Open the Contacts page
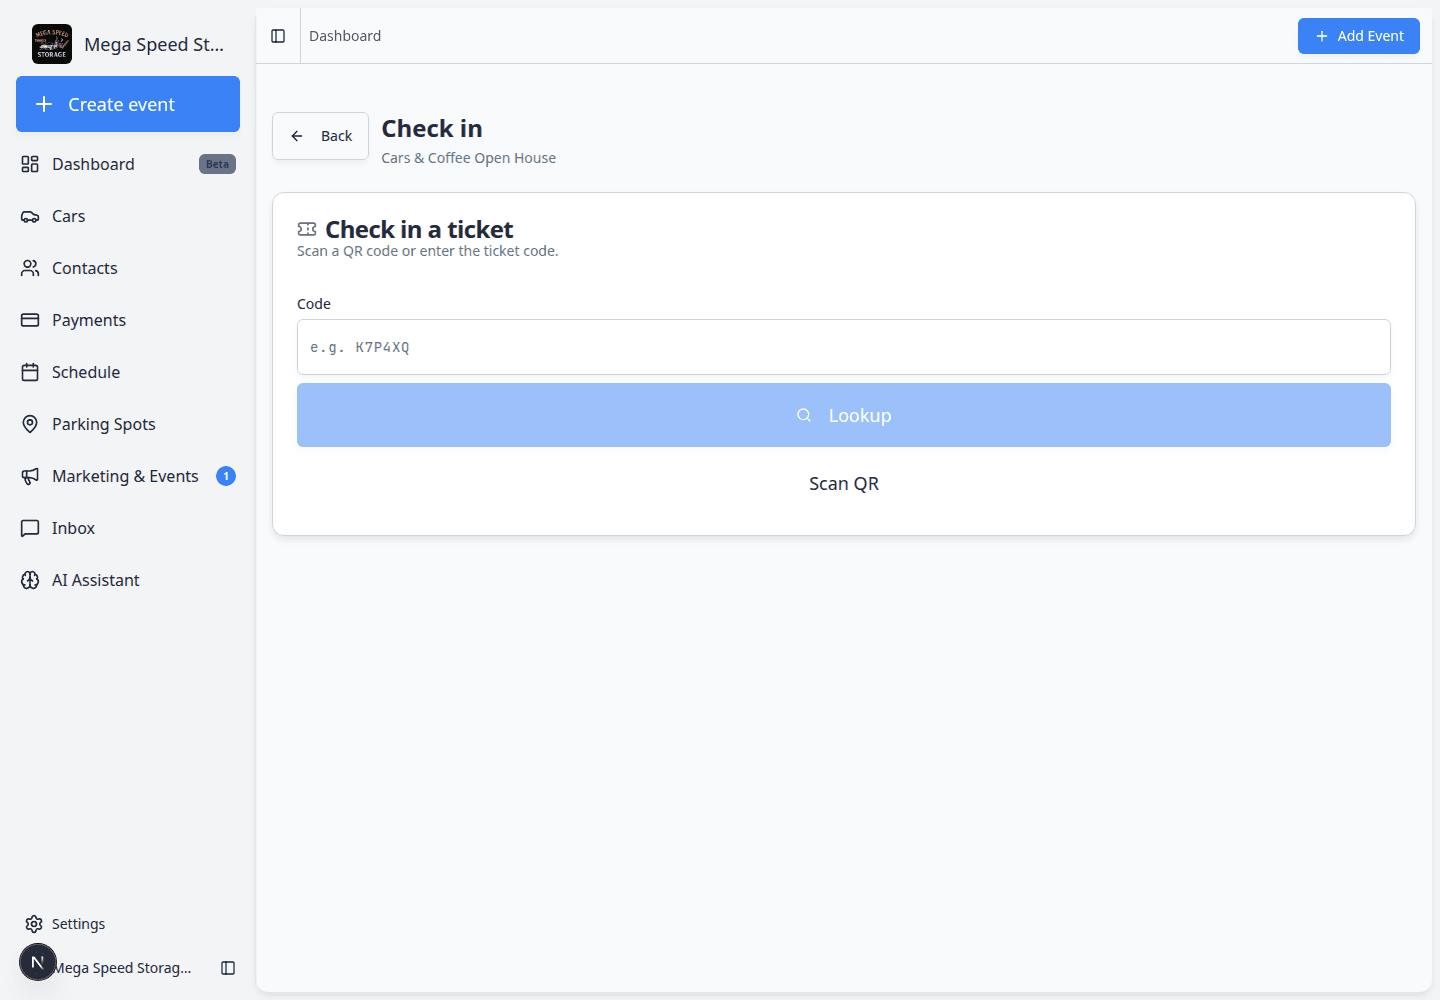The width and height of the screenshot is (1440, 1000). coord(128,268)
